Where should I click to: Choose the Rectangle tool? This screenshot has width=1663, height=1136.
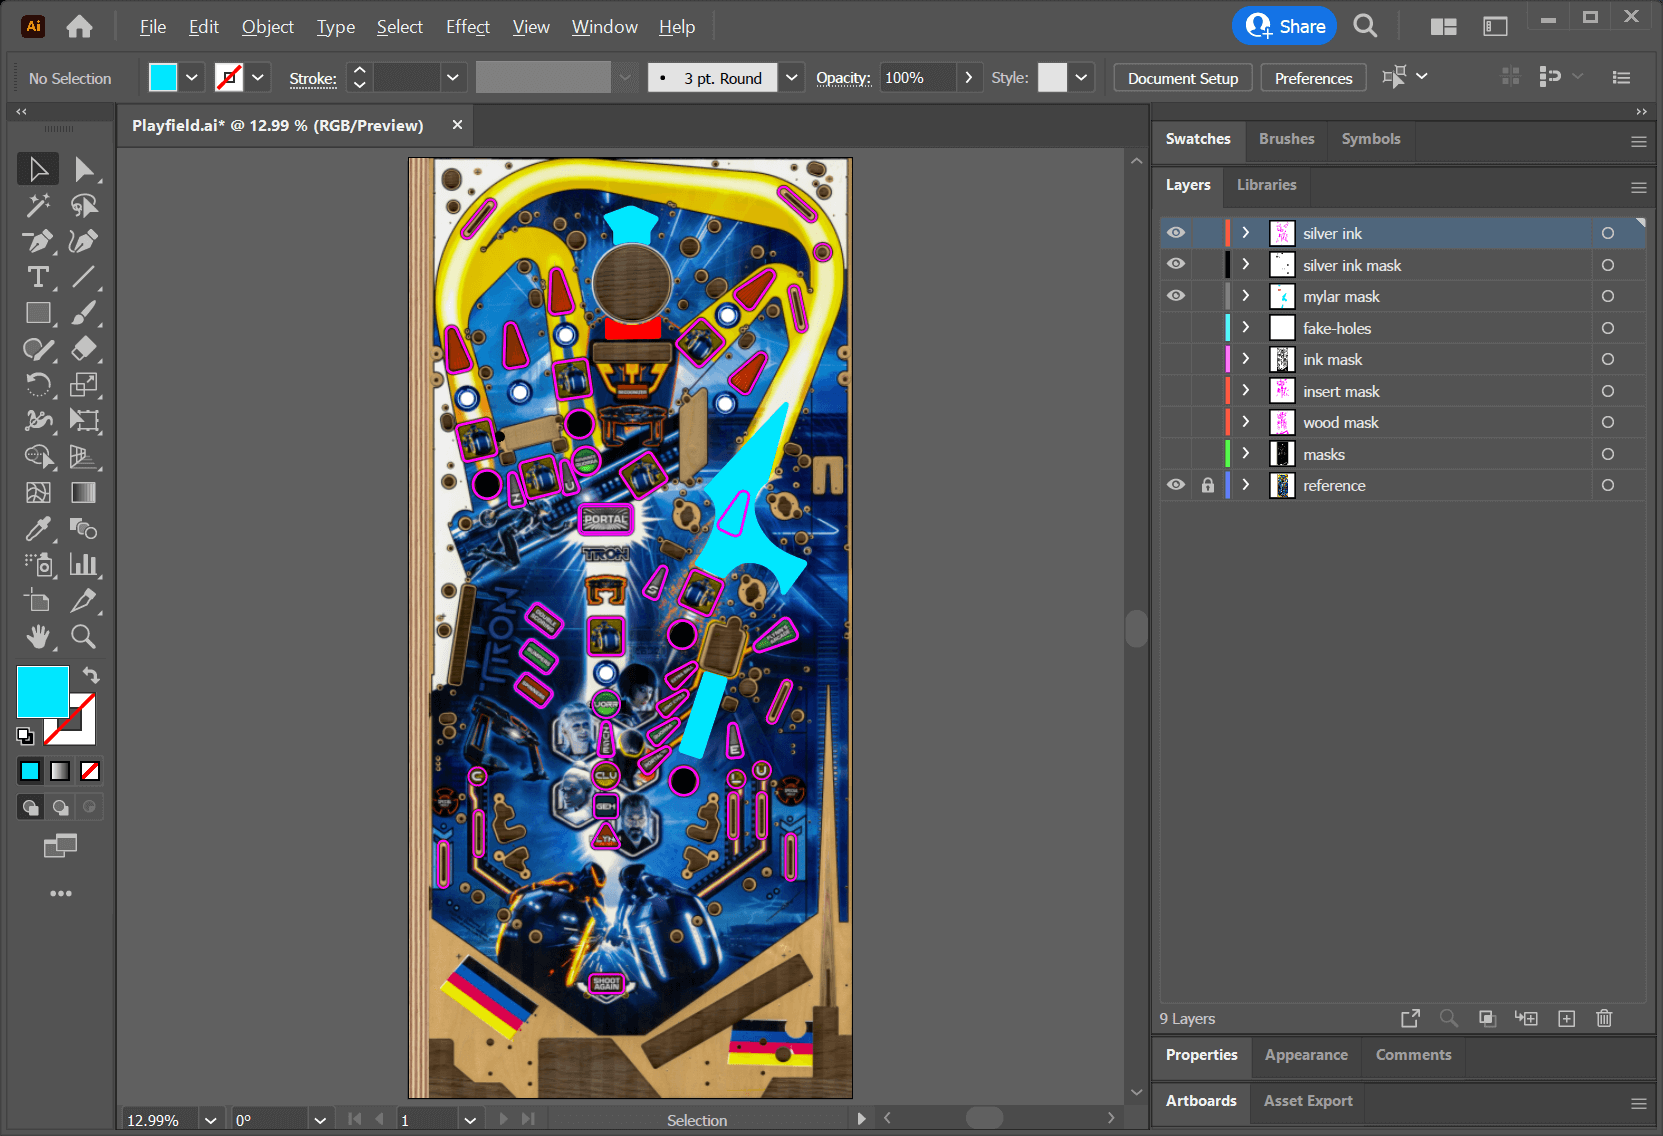click(x=38, y=313)
